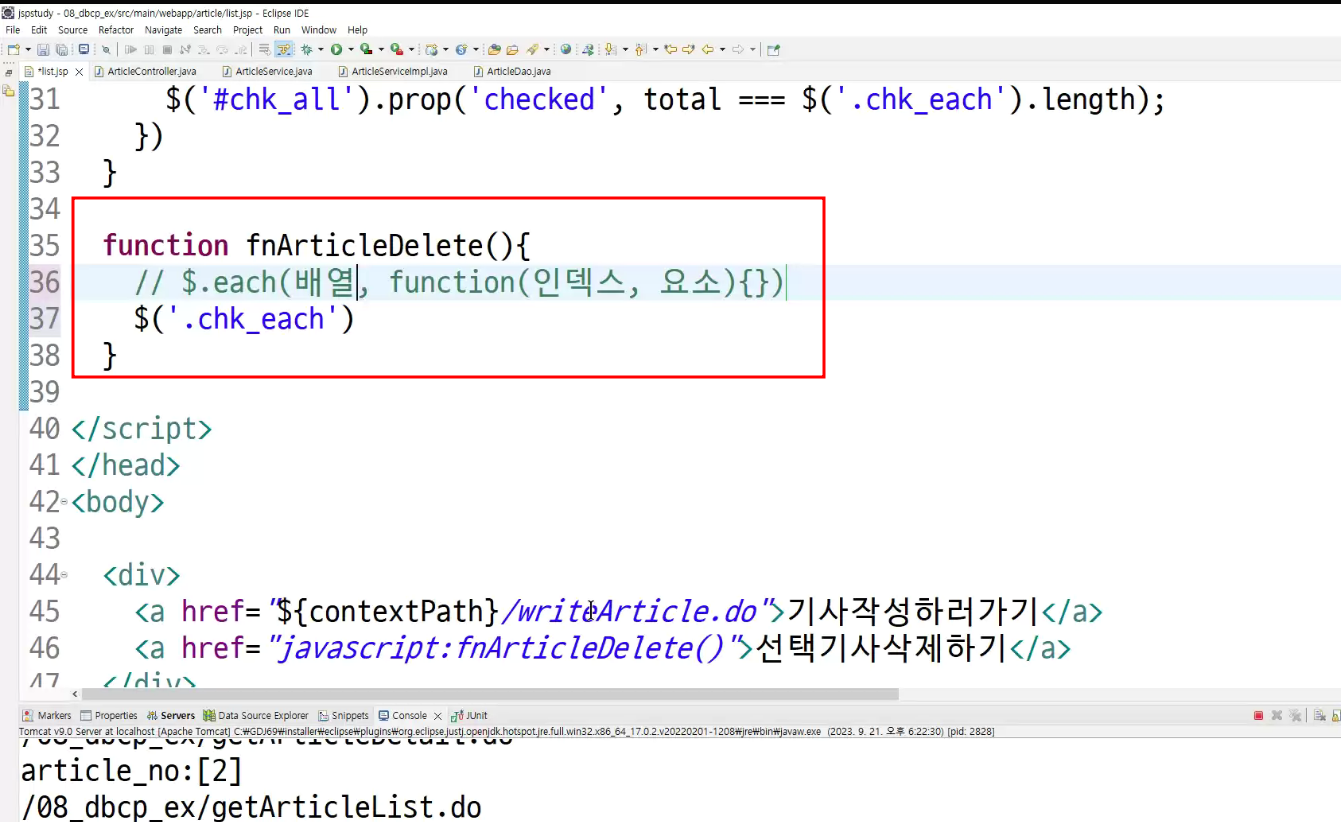The height and width of the screenshot is (822, 1341).
Task: Show the Snippets view tab
Action: click(343, 716)
